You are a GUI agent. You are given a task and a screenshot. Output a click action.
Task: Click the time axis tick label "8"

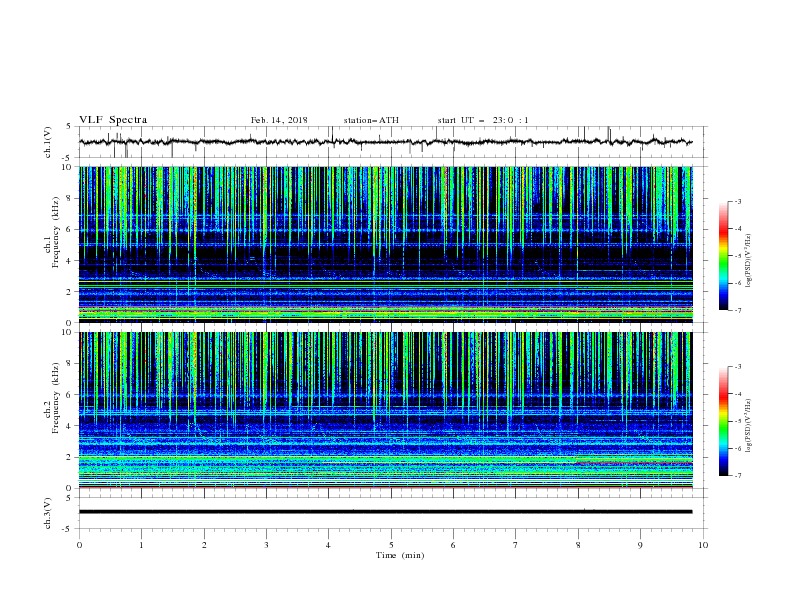tap(578, 545)
